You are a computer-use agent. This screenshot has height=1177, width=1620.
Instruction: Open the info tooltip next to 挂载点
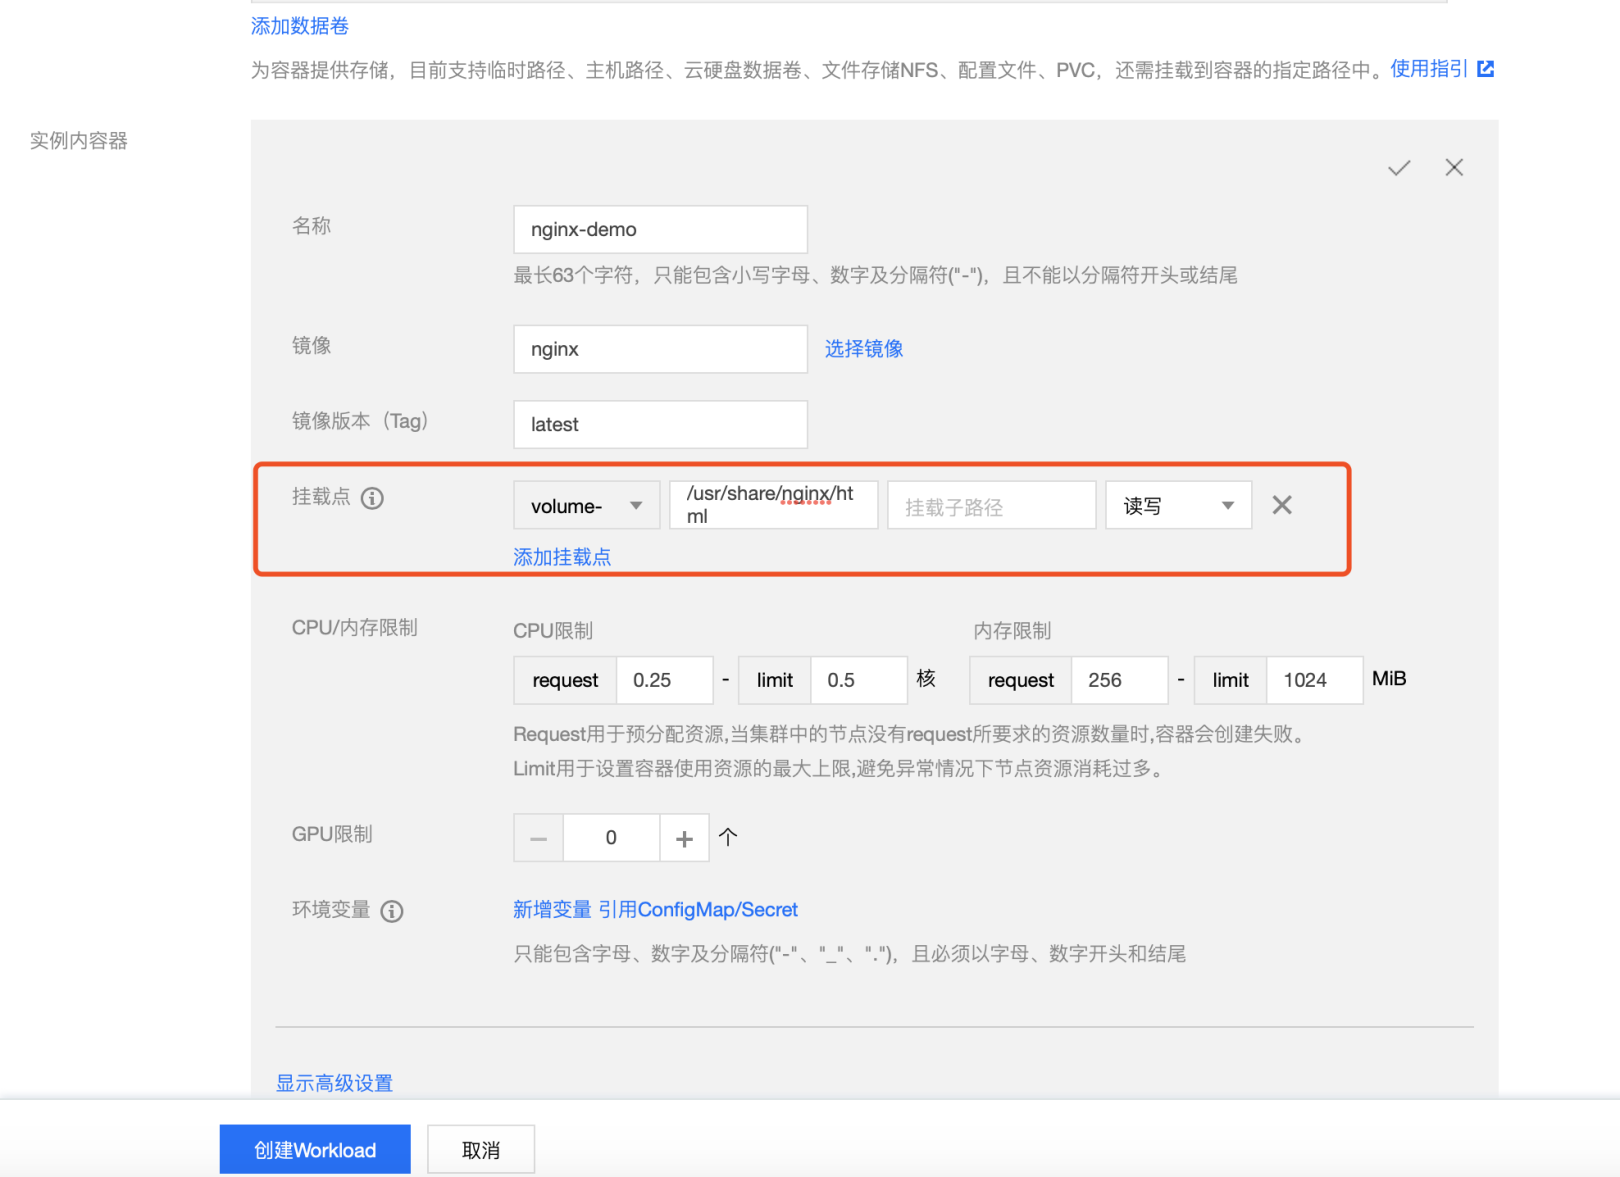[372, 498]
